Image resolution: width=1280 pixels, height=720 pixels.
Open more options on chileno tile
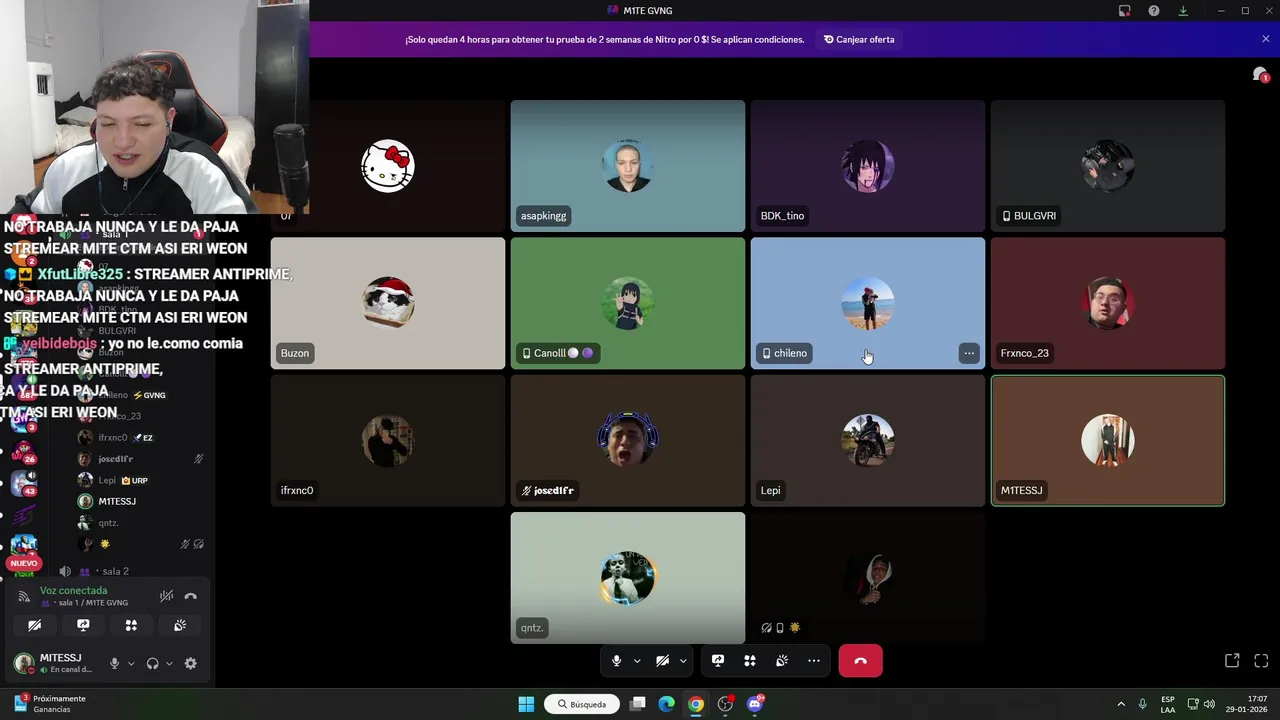969,353
